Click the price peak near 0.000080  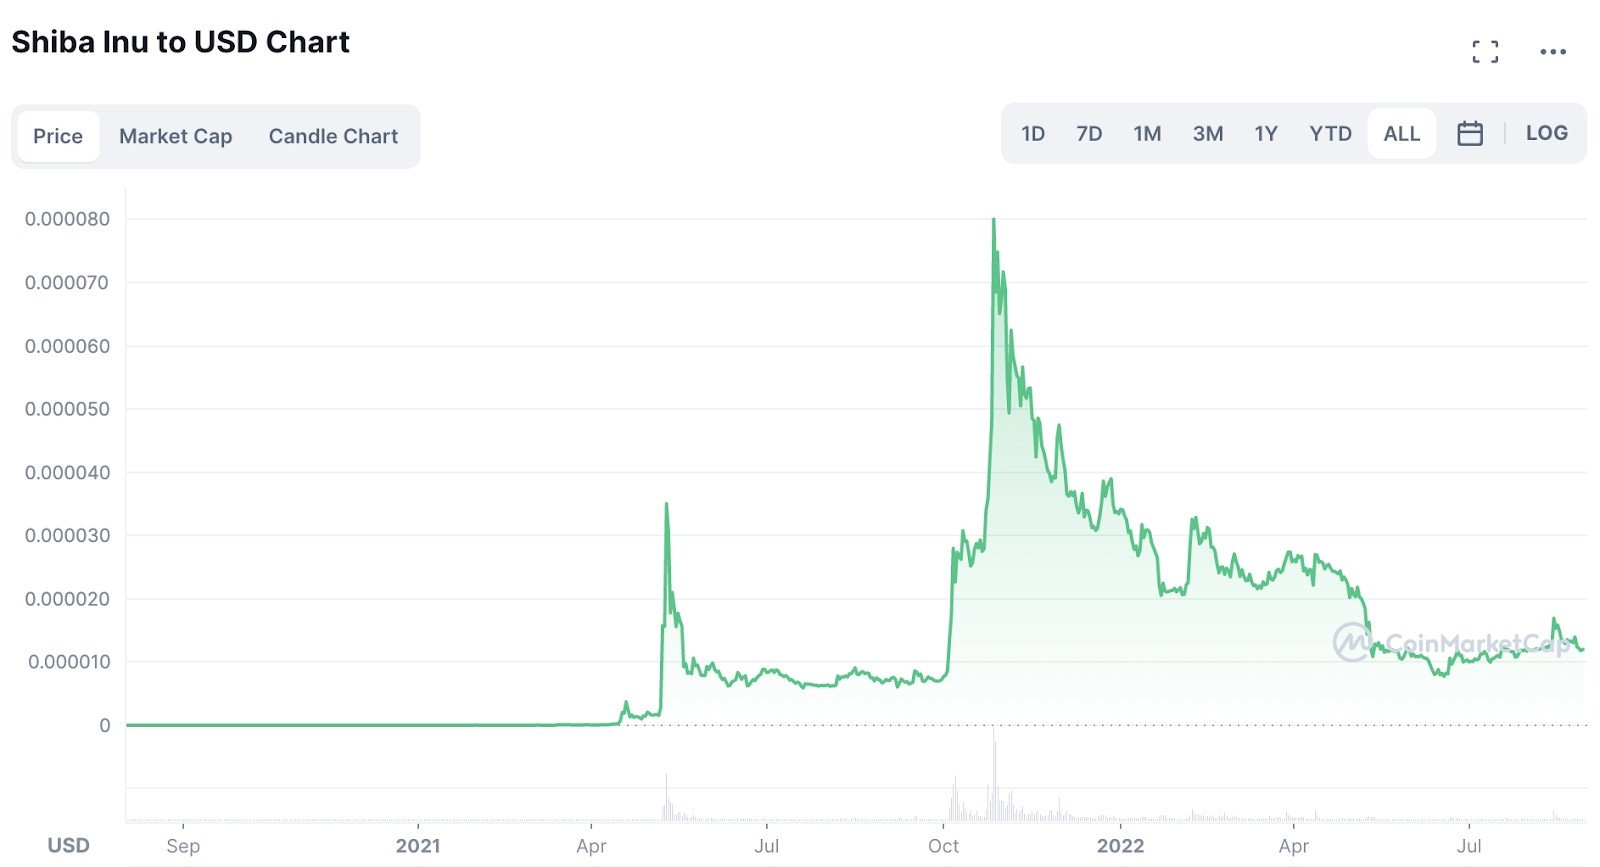[x=993, y=221]
